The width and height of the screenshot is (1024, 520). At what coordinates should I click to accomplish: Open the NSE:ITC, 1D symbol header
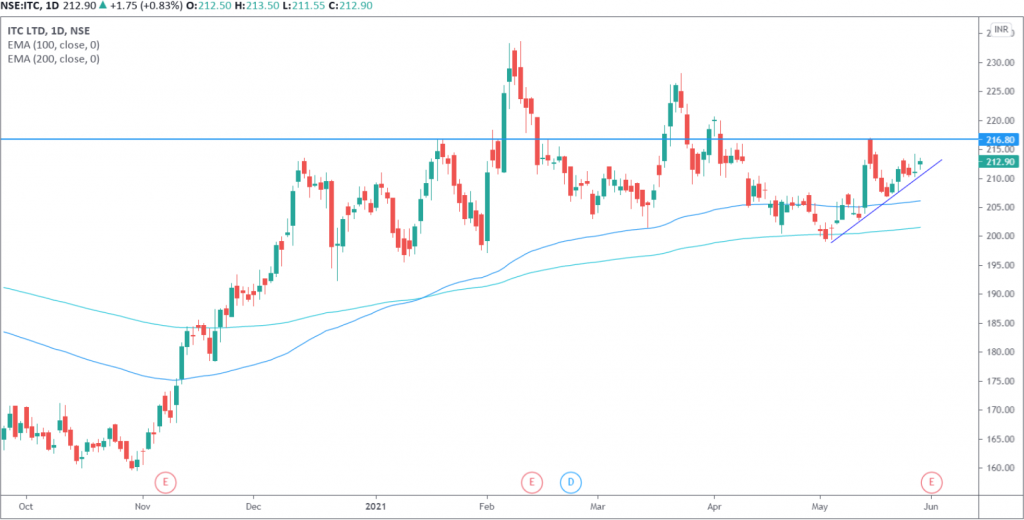click(x=29, y=8)
